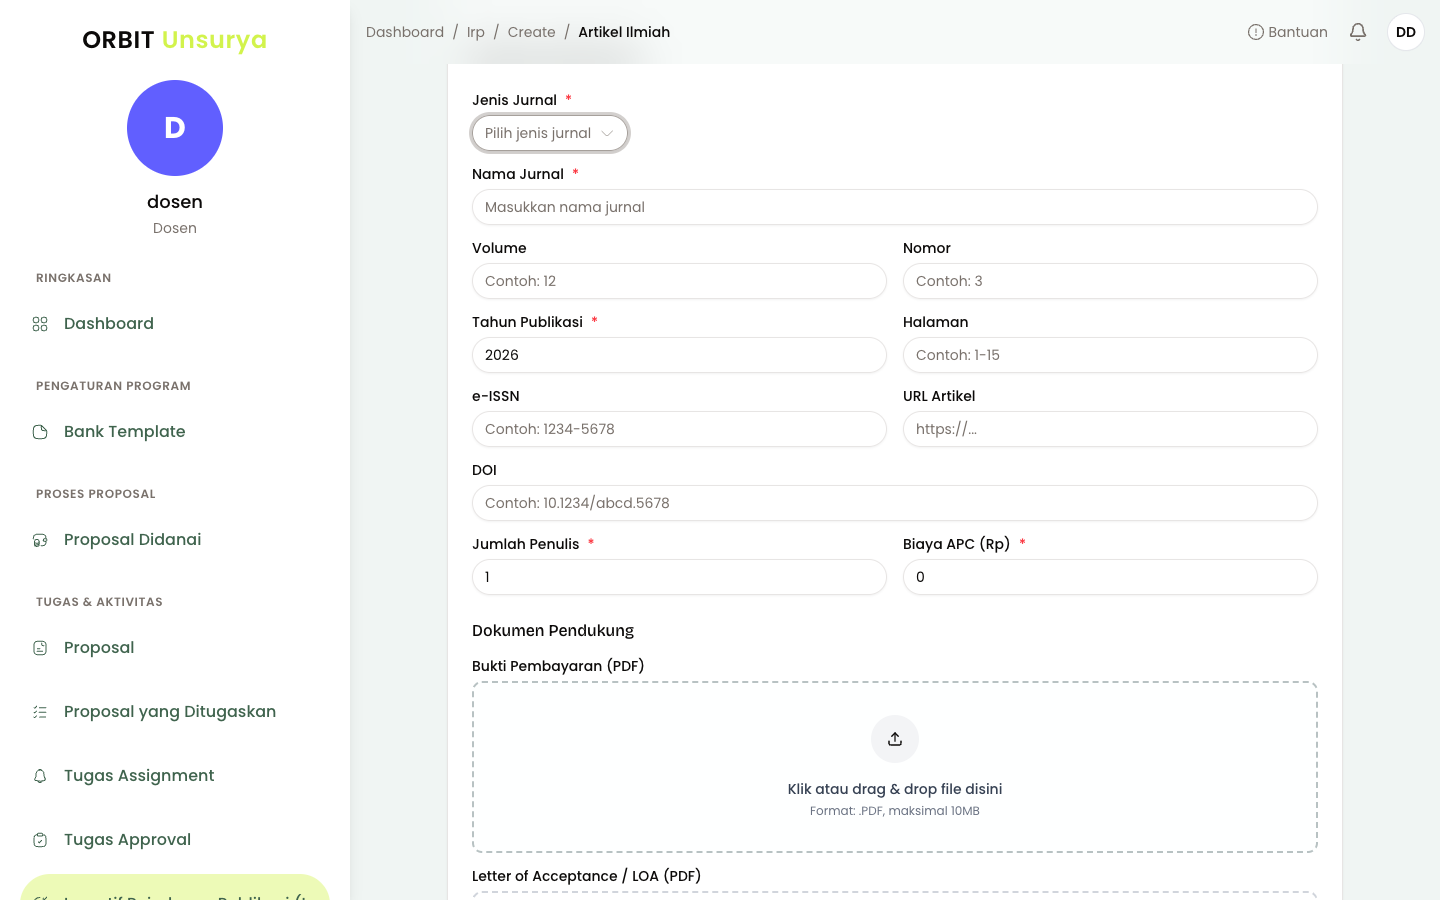The image size is (1440, 900).
Task: Click the Bukti Pembayaran PDF upload dropzone
Action: pyautogui.click(x=895, y=767)
